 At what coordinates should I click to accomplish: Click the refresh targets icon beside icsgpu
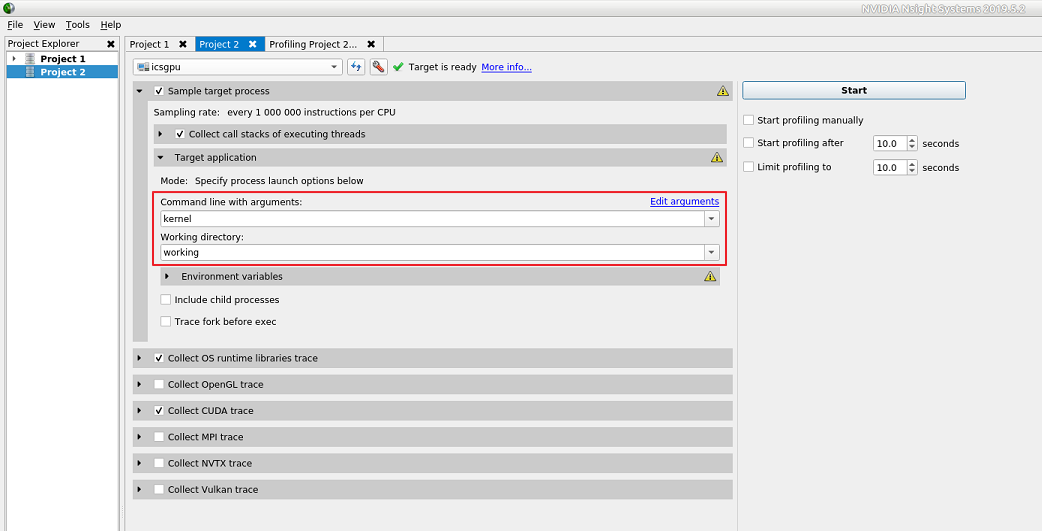(x=356, y=67)
